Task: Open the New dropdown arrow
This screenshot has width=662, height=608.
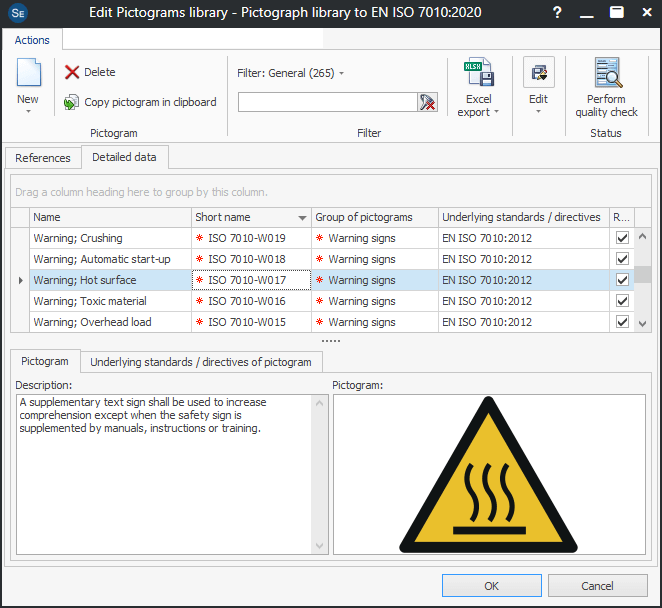Action: [28, 112]
